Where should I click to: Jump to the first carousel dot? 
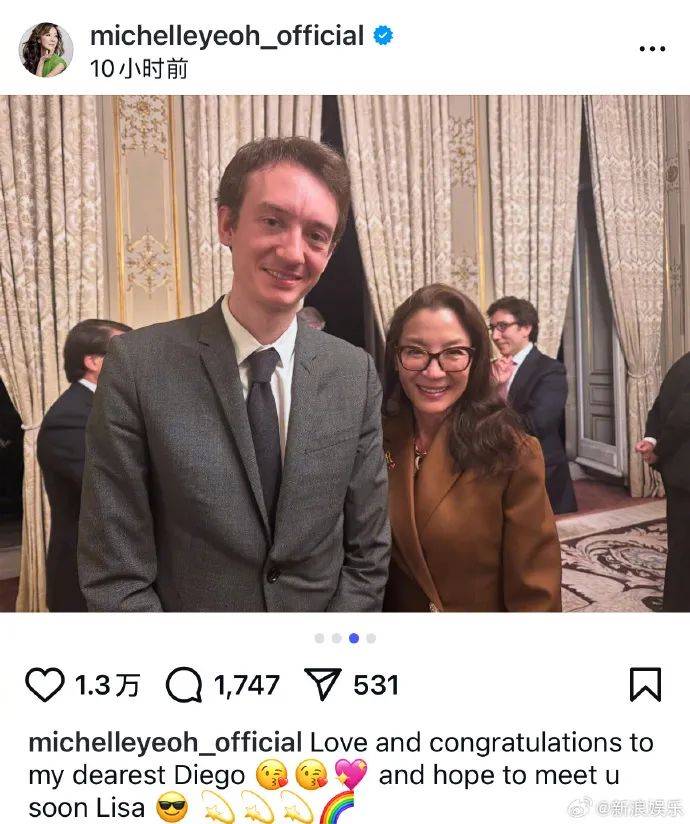[320, 638]
